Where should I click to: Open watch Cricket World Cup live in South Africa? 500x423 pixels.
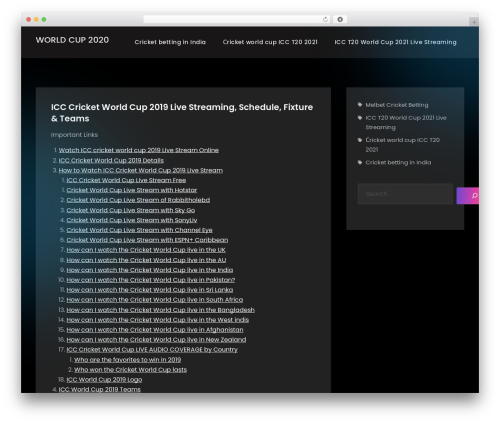[x=155, y=300]
